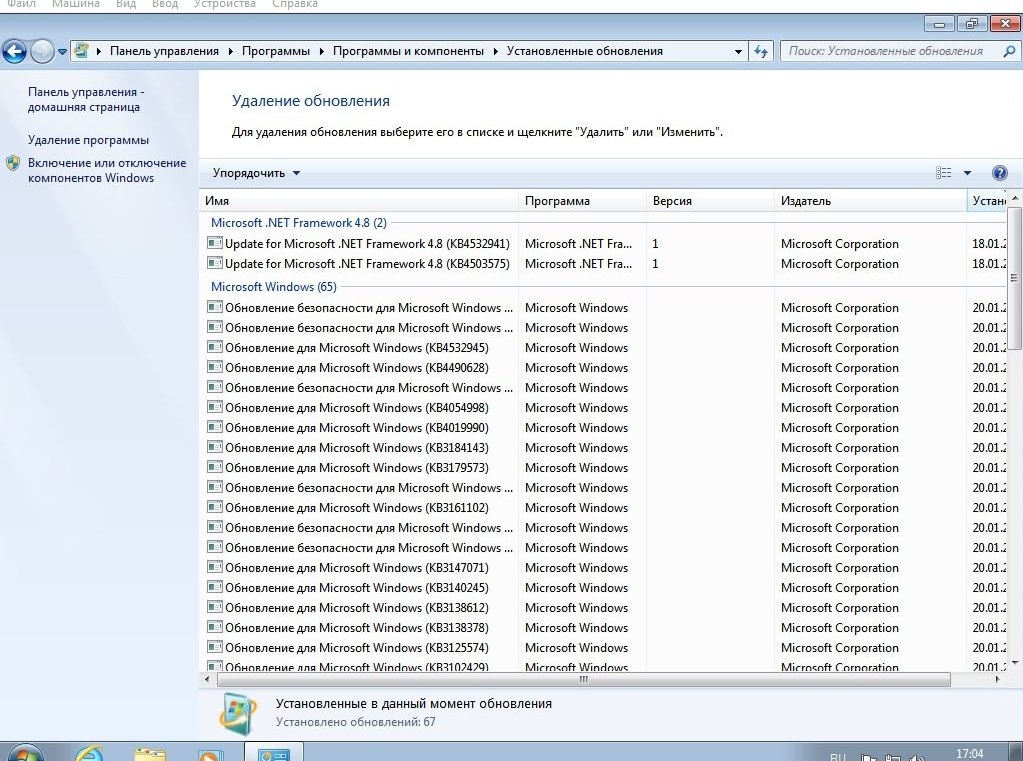Viewport: 1023px width, 761px height.
Task: Click the greyed-out Forward navigation arrow
Action: tap(42, 51)
